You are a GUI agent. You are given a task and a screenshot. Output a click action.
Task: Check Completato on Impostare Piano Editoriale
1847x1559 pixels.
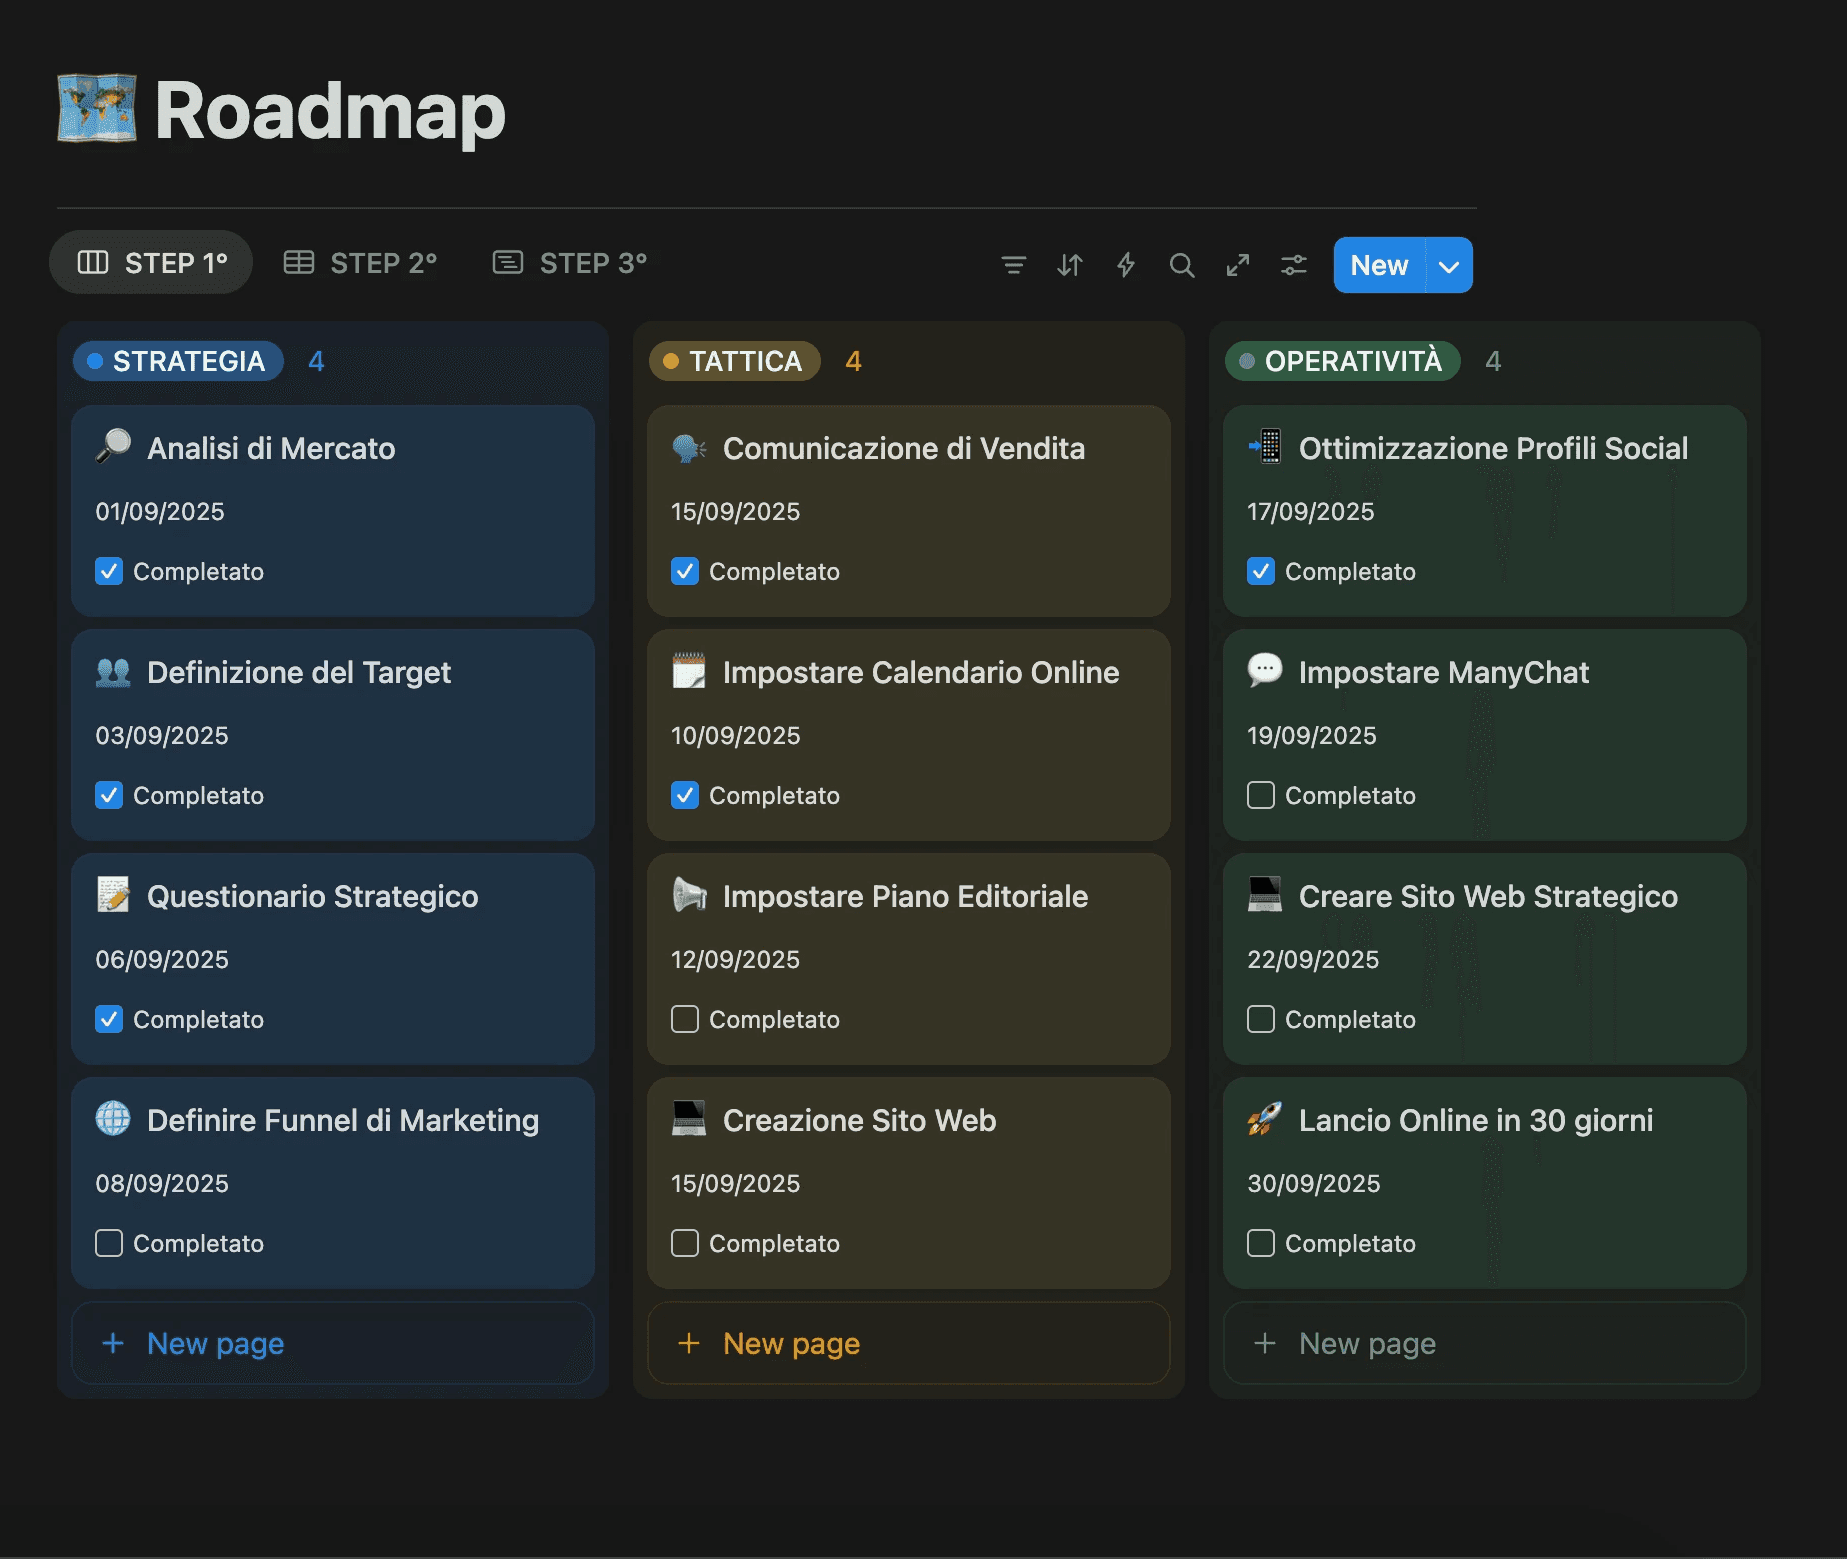click(x=685, y=1019)
